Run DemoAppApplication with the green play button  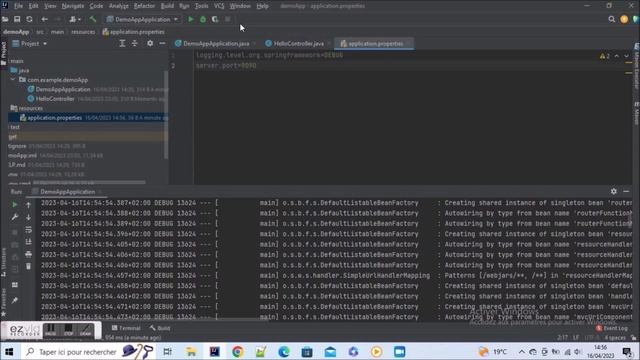coord(191,19)
